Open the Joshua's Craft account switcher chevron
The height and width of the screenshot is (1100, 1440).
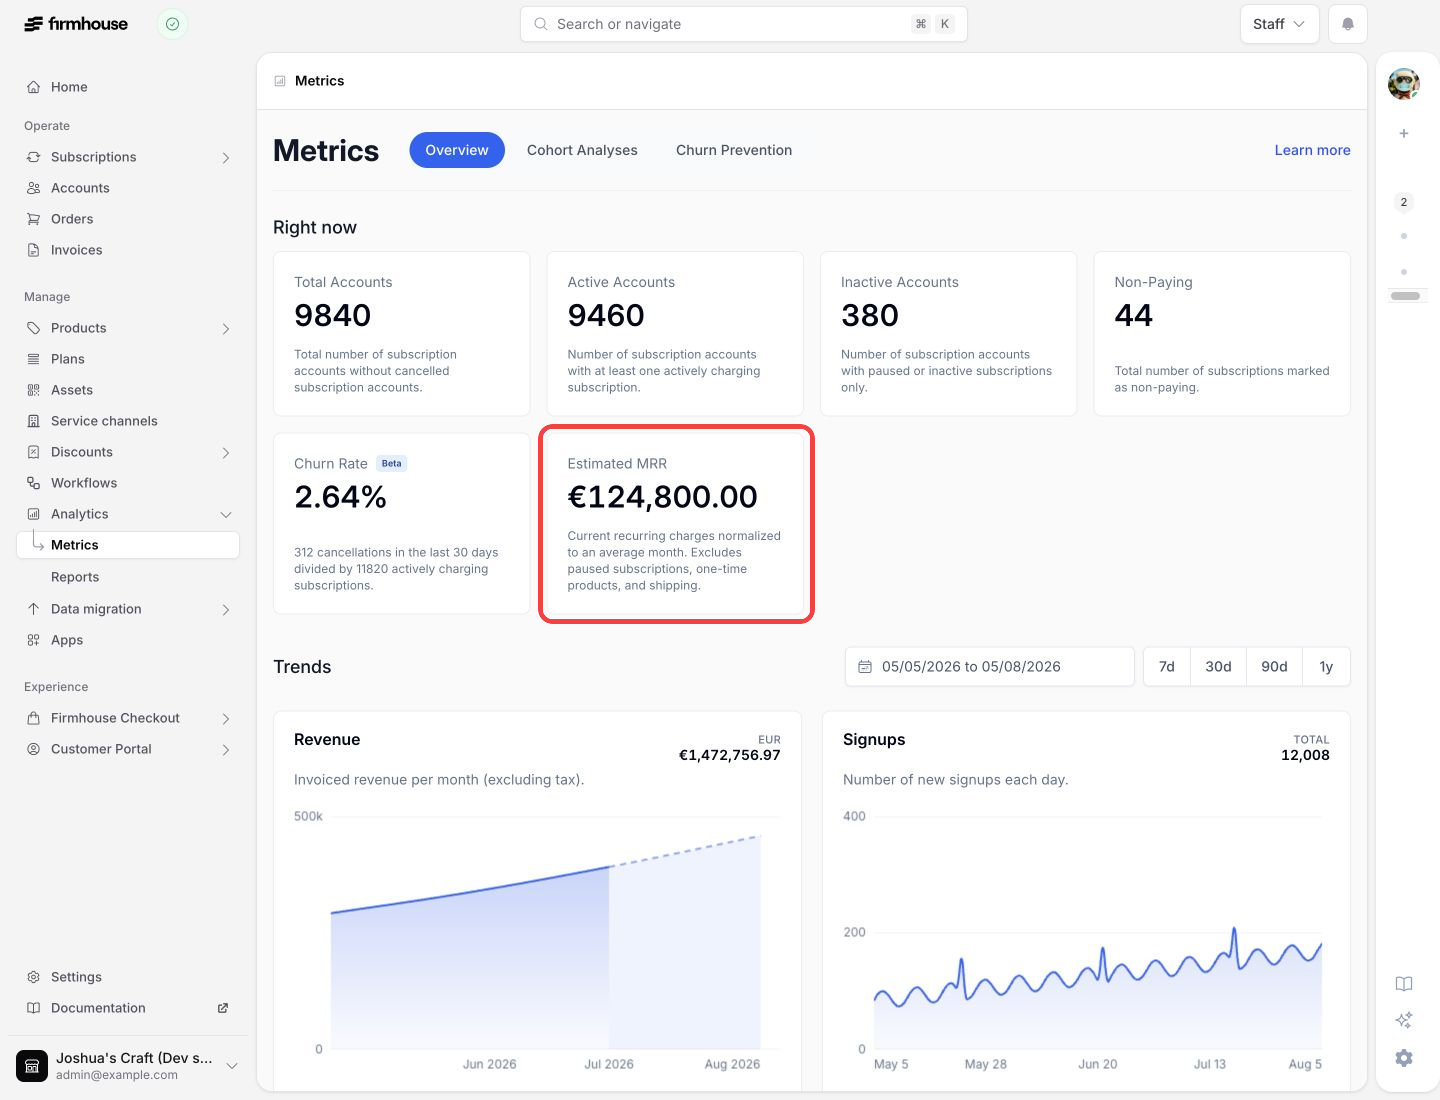coord(232,1066)
